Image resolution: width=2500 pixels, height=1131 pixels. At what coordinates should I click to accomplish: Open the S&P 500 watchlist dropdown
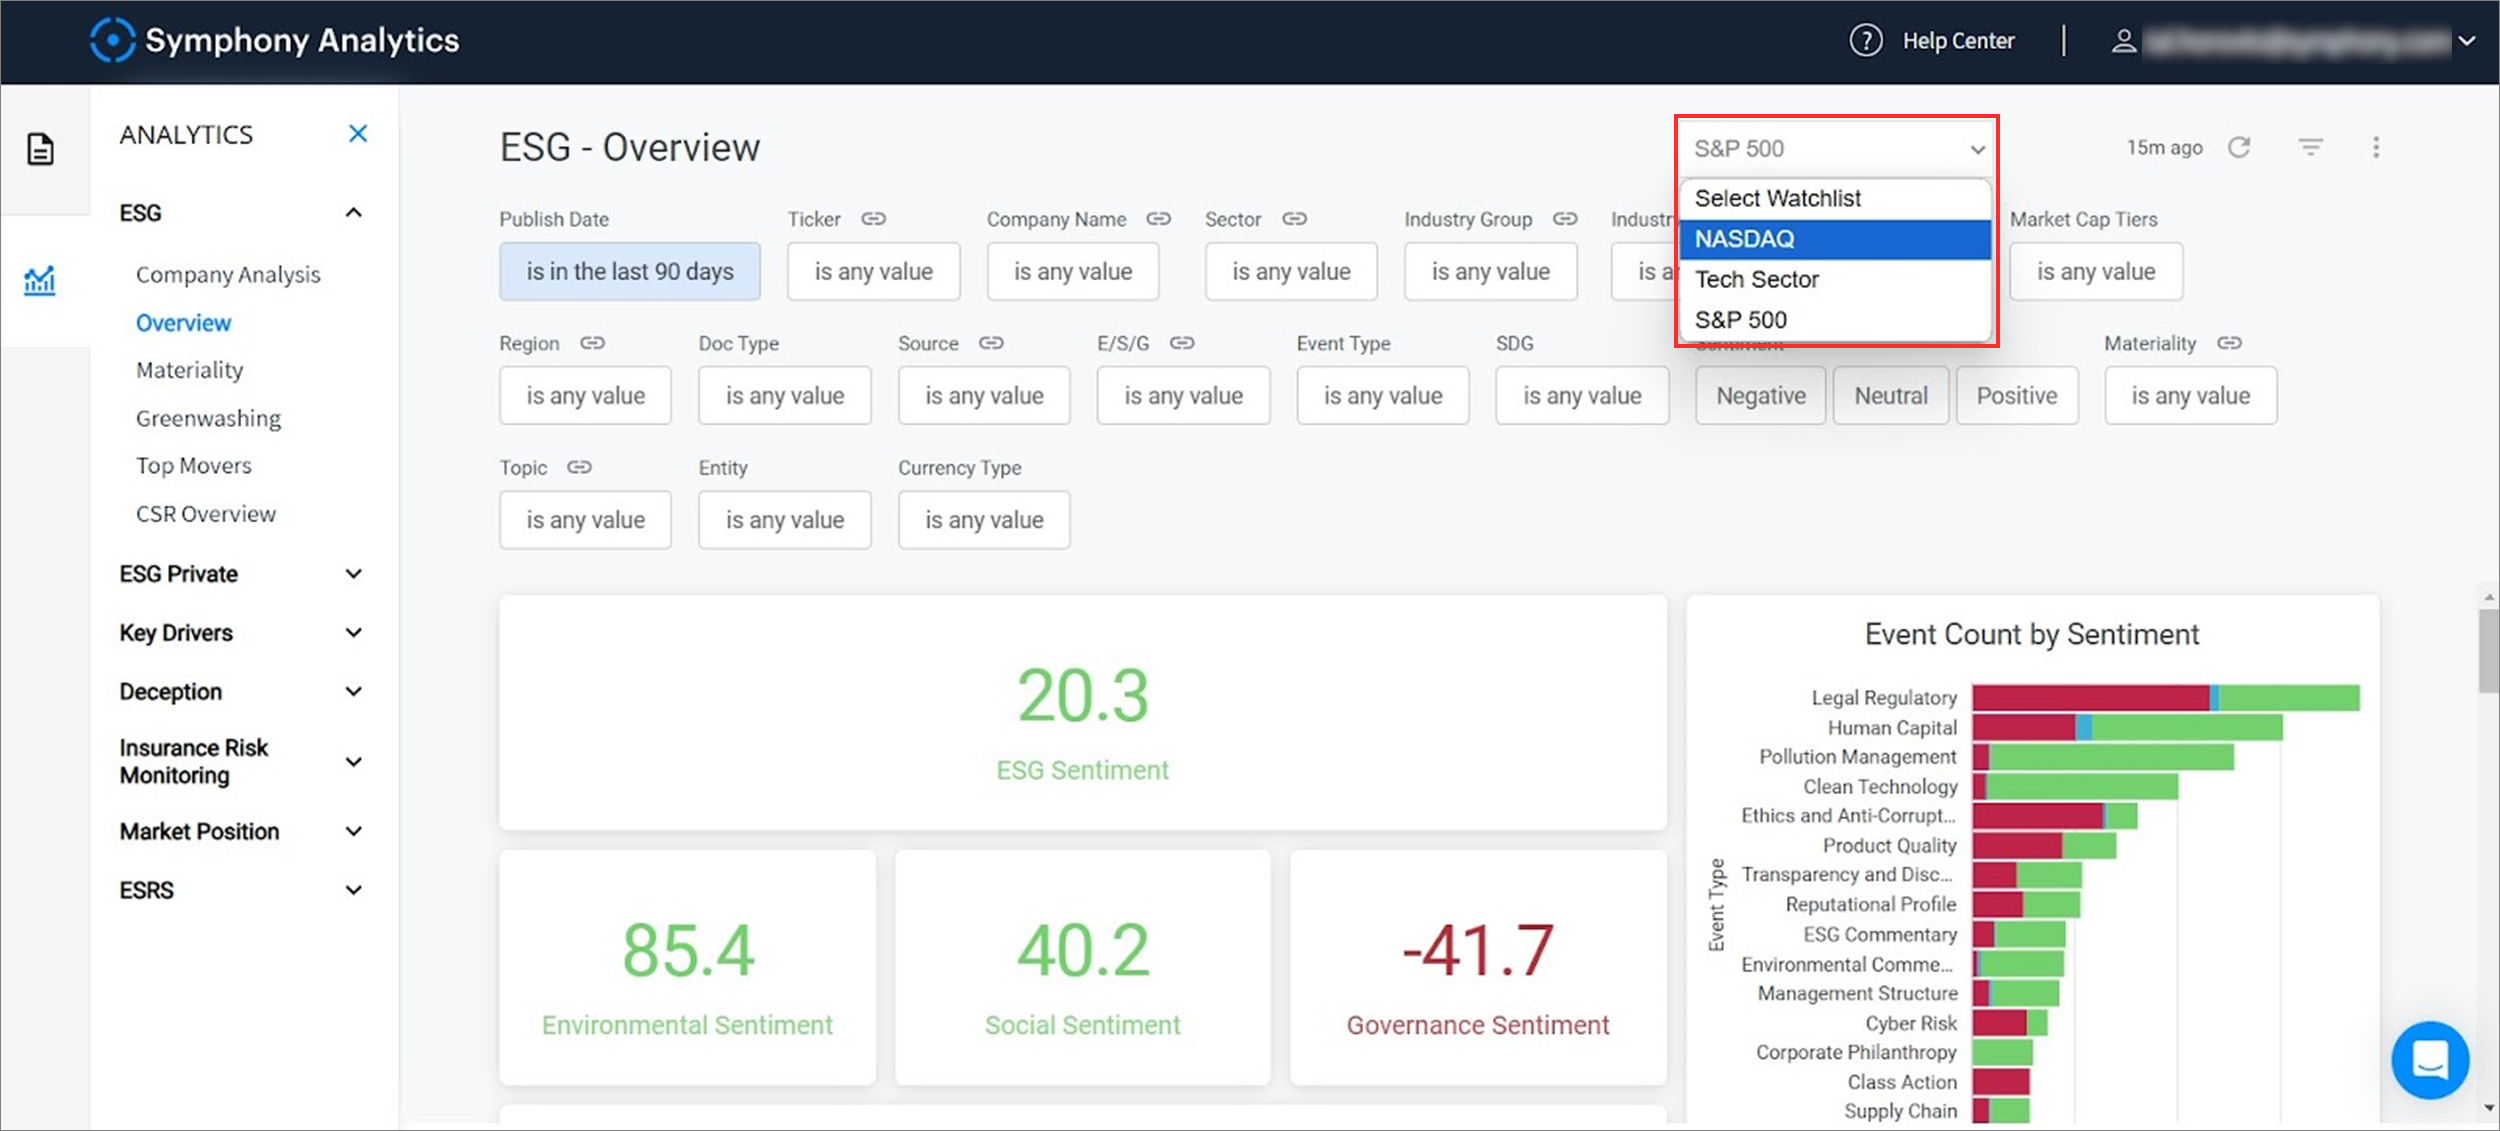click(x=1837, y=149)
